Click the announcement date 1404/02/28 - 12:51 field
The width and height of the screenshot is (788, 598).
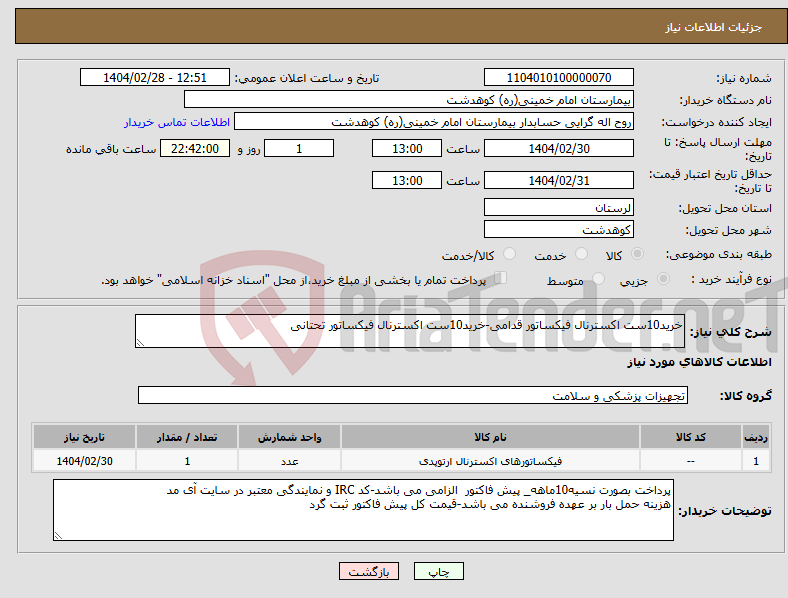pos(155,77)
